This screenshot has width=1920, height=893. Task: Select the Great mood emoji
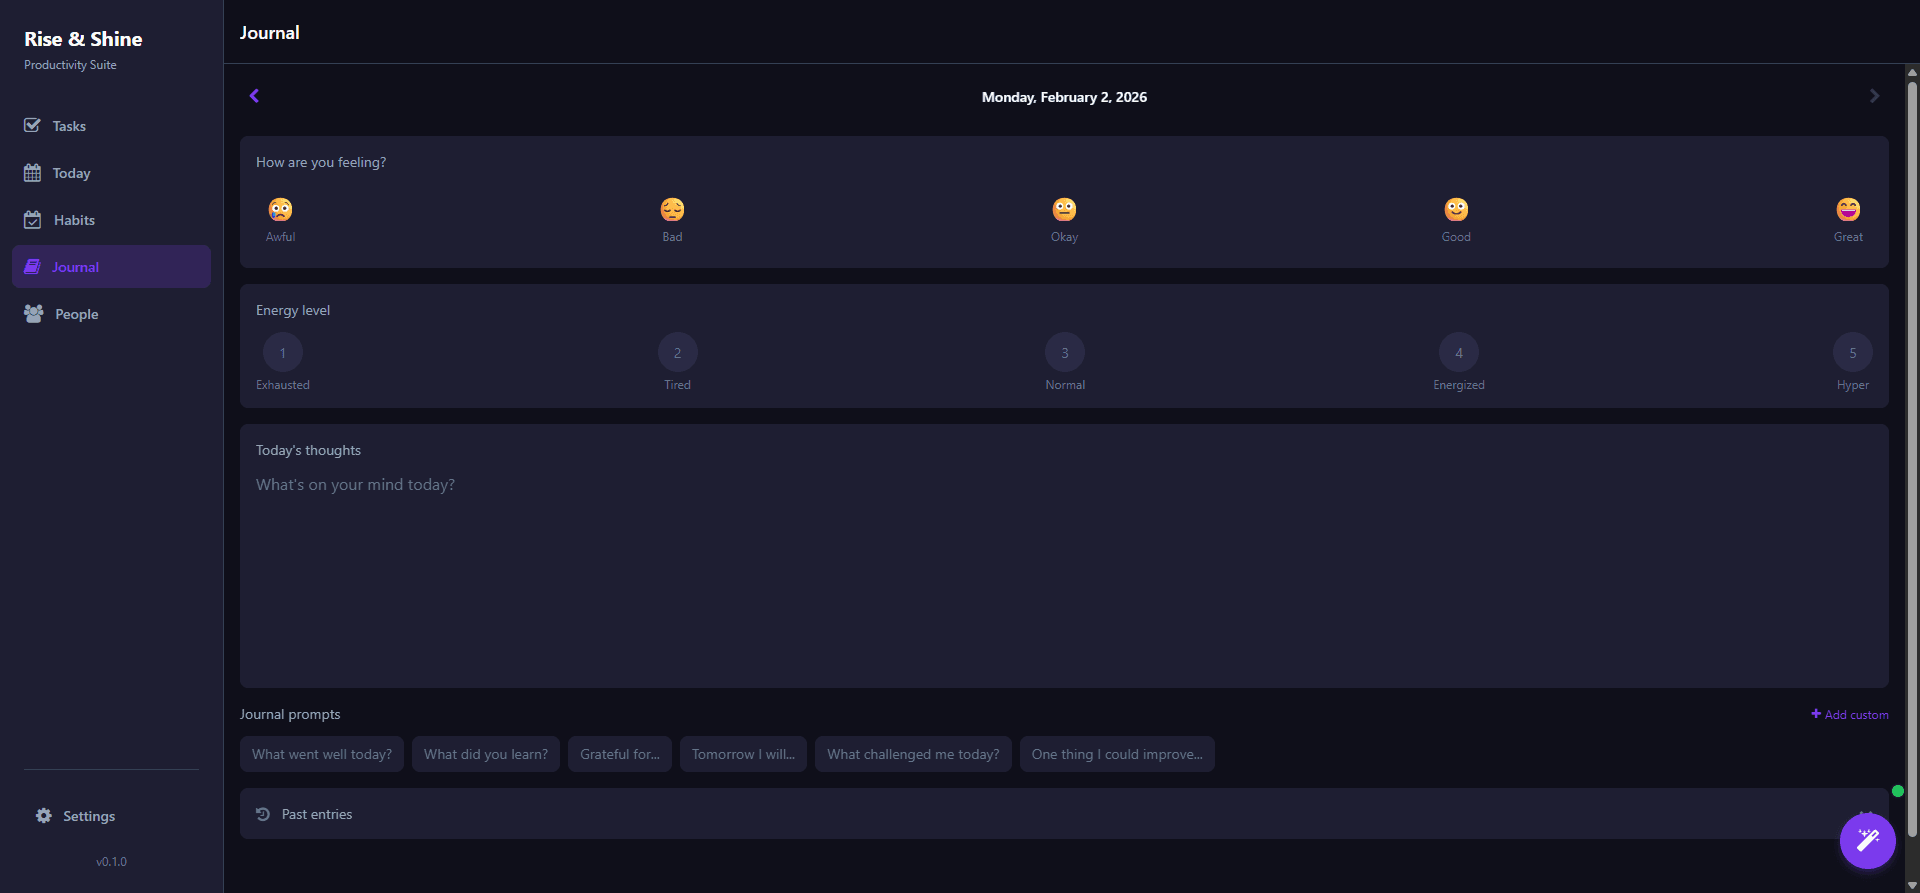1848,210
